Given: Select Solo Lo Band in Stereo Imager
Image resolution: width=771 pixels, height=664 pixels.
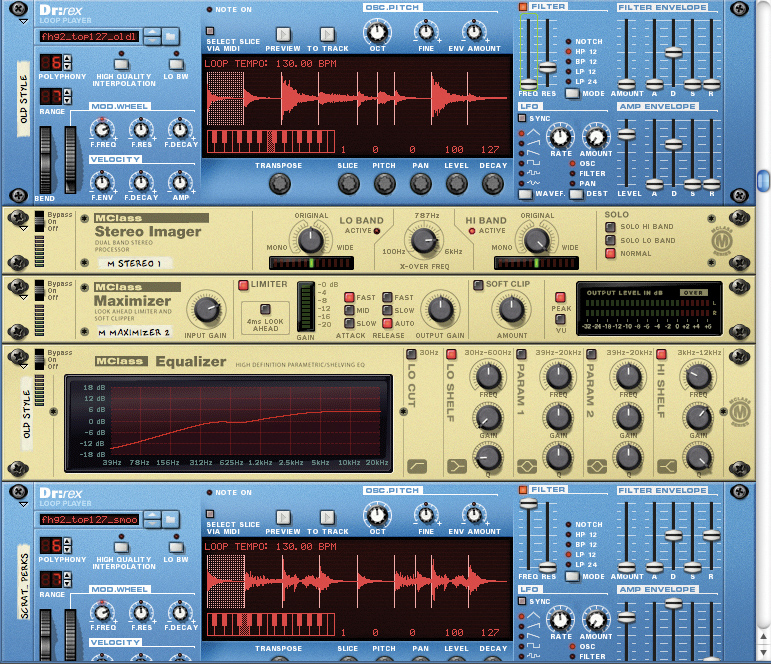Looking at the screenshot, I should pos(610,240).
